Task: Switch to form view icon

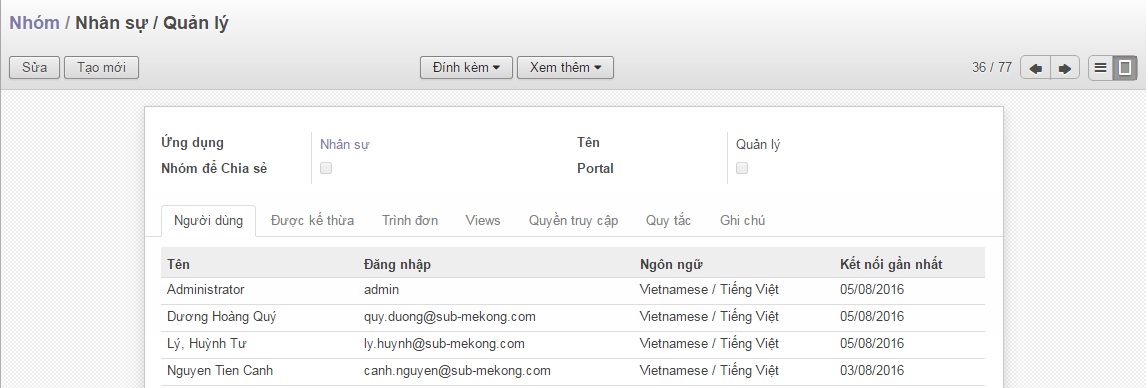Action: (1125, 68)
